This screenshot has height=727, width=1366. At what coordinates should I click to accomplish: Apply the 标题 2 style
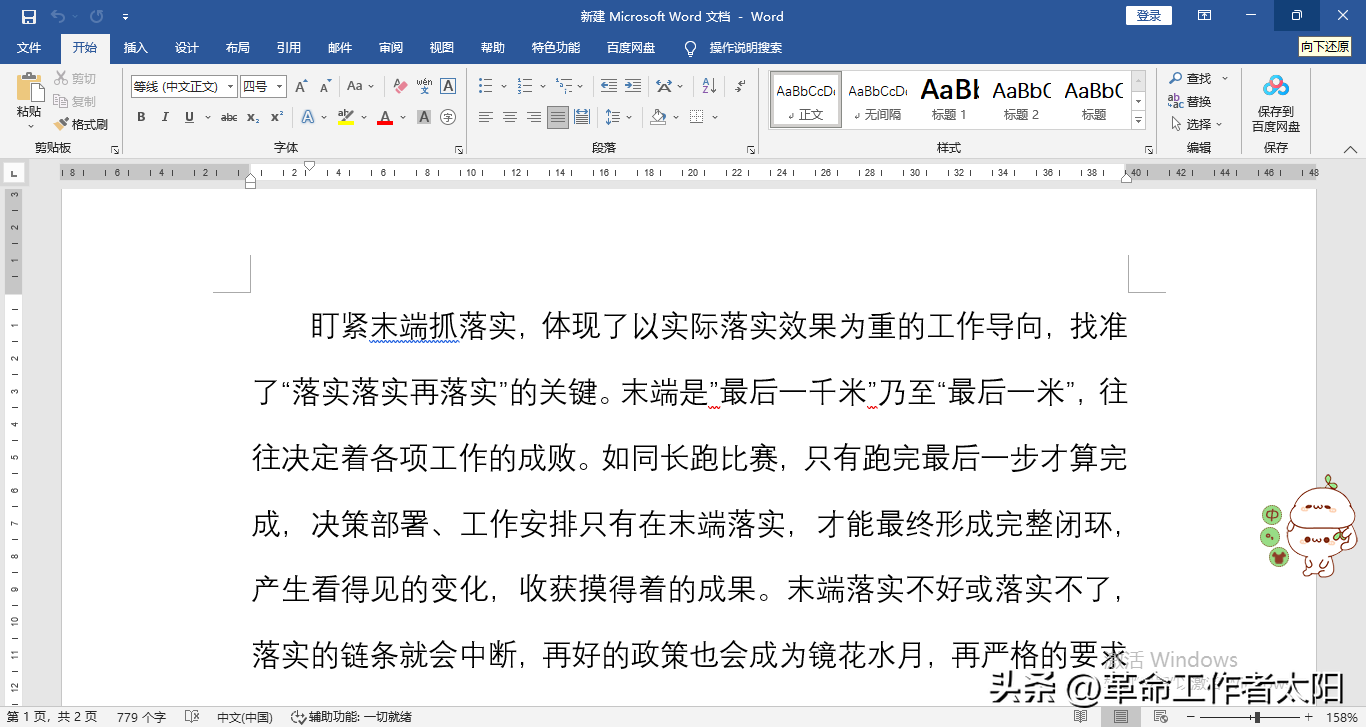coord(1021,99)
